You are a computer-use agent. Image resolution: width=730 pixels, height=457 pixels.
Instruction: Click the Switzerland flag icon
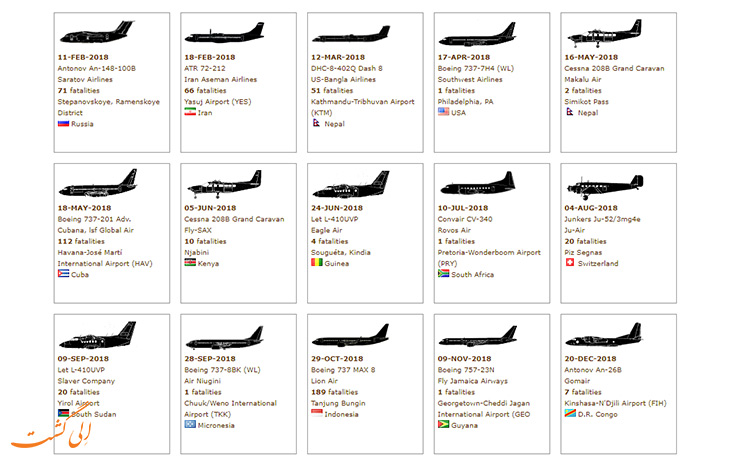pos(570,262)
